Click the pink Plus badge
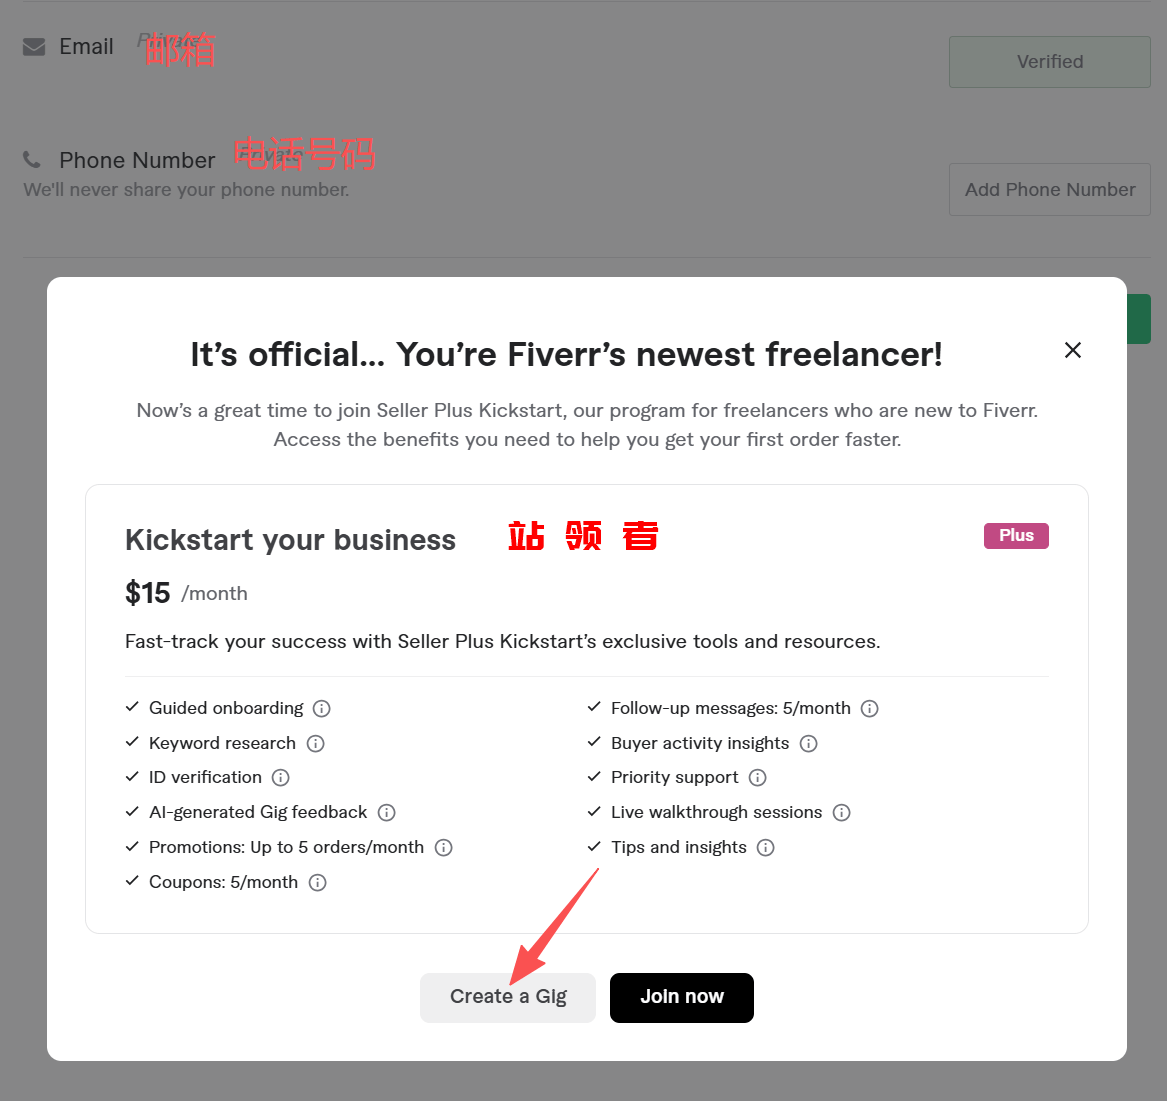 point(1016,536)
